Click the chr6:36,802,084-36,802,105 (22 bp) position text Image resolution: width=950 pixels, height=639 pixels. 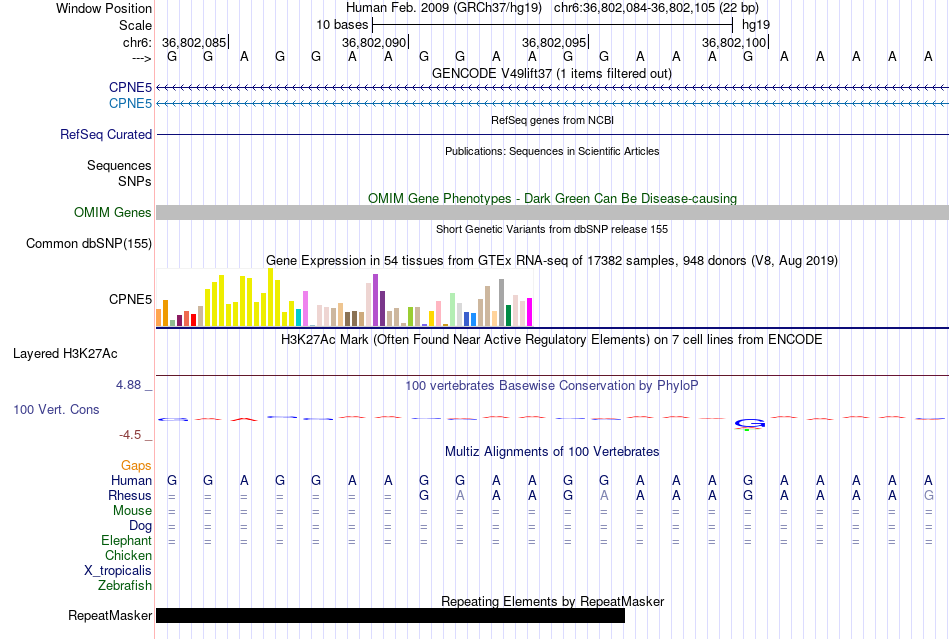tap(656, 8)
